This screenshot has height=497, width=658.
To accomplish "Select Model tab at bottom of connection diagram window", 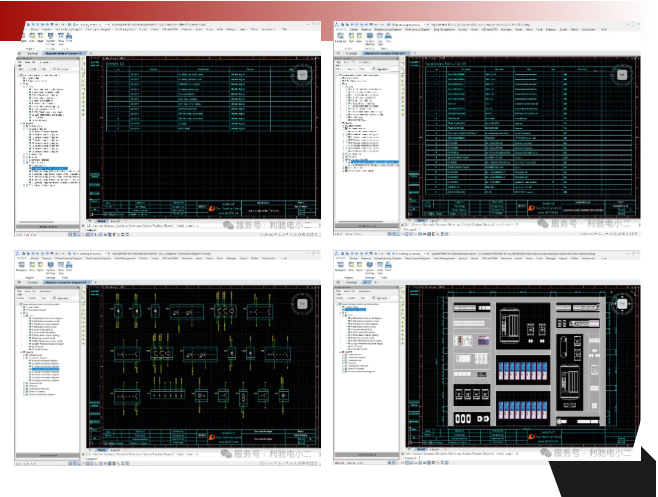I will (x=102, y=449).
